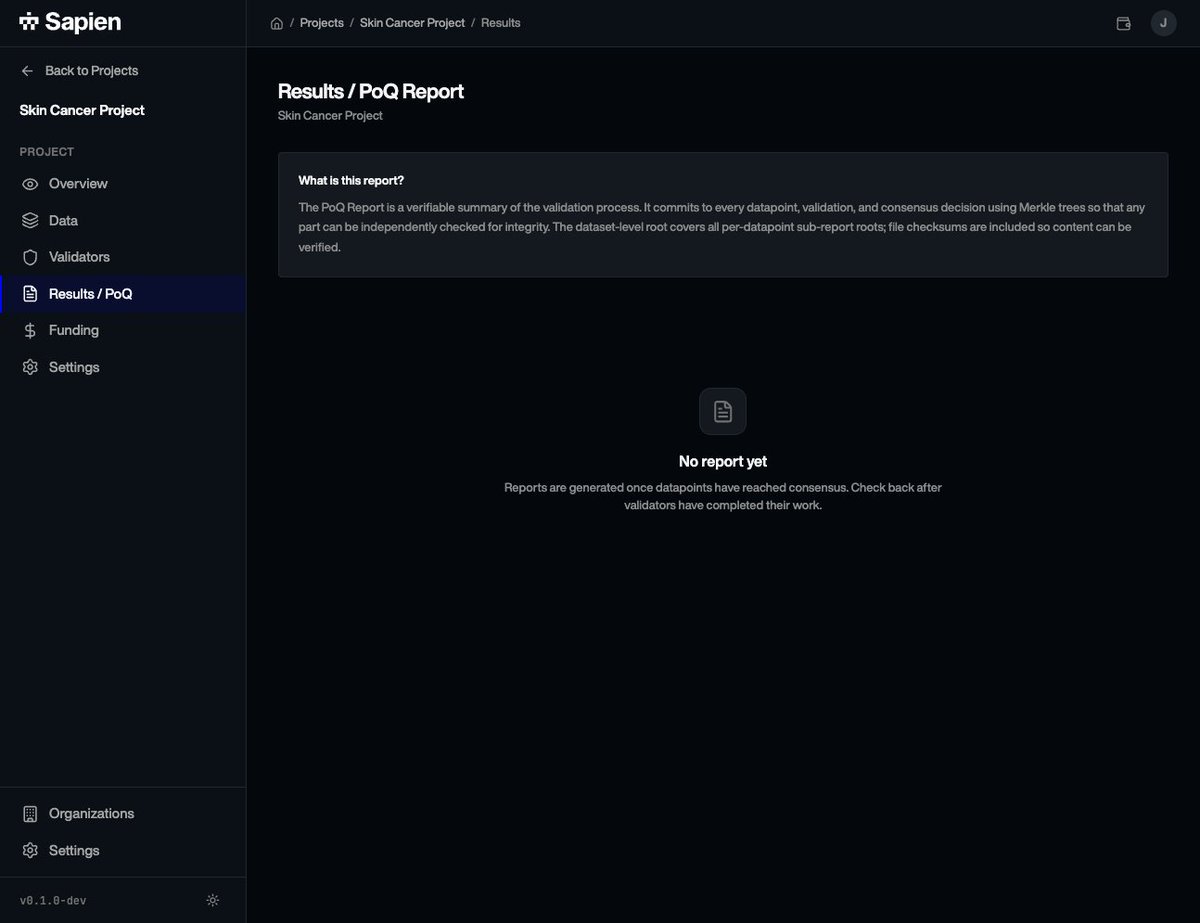Click the Funding dollar icon
The width and height of the screenshot is (1200, 923).
pos(30,330)
